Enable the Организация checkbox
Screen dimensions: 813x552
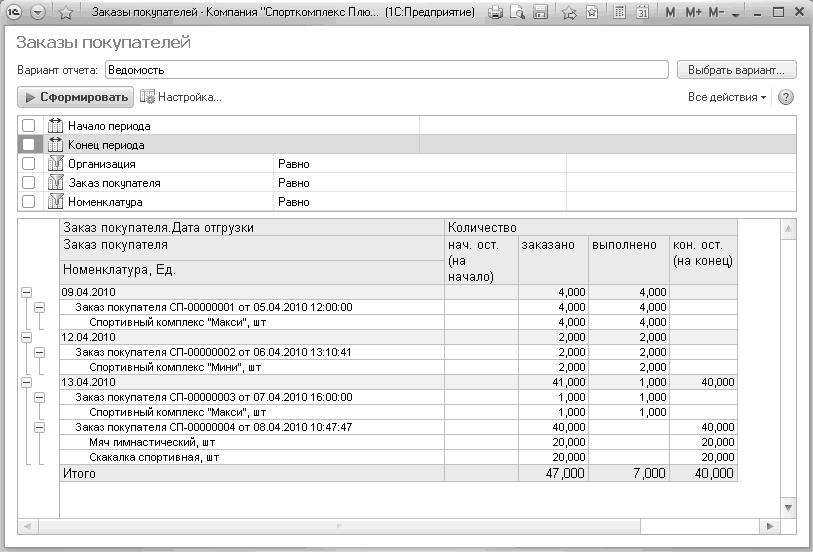point(29,164)
